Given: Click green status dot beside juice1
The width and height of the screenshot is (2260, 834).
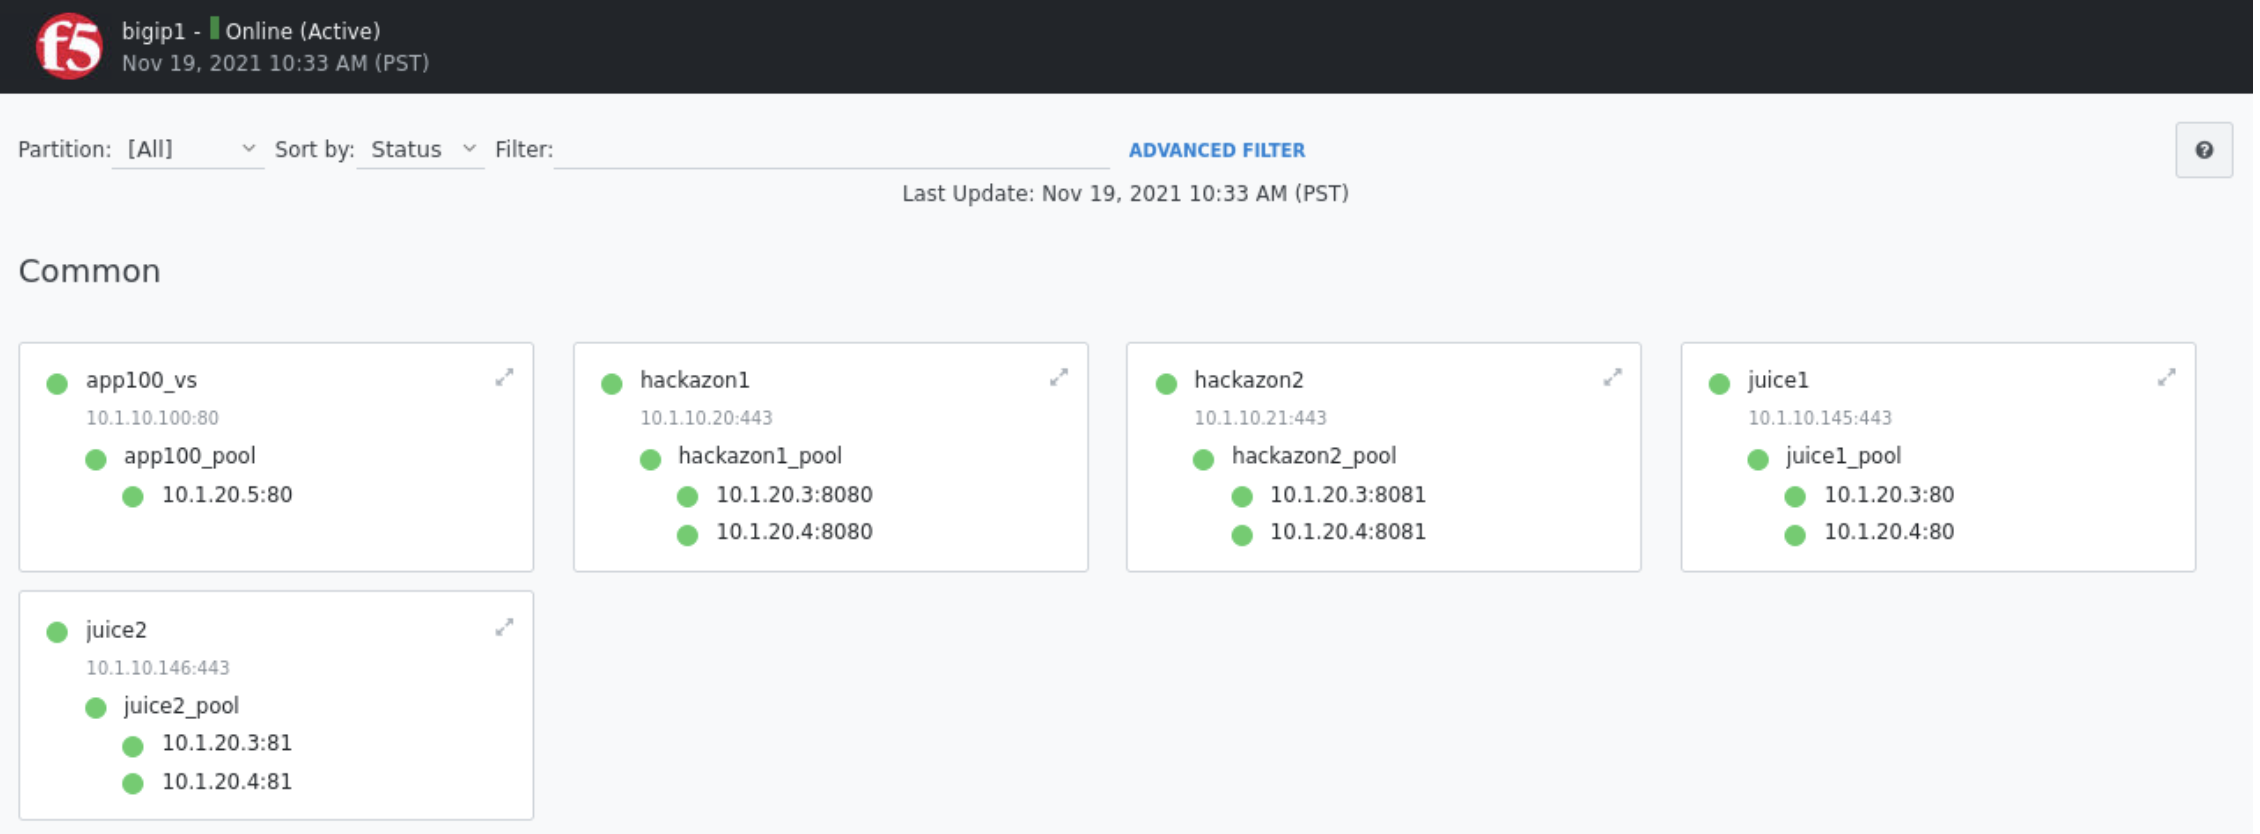Looking at the screenshot, I should (x=1719, y=383).
